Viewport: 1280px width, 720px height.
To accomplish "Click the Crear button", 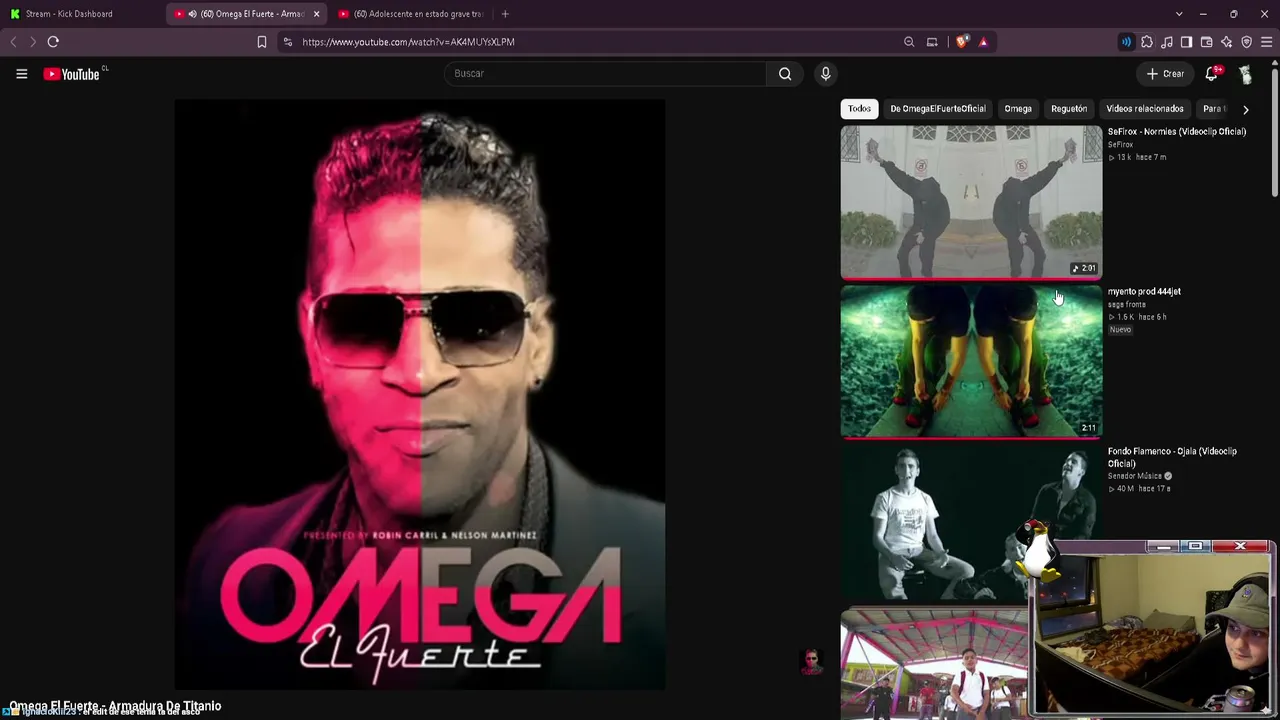I will 1165,73.
